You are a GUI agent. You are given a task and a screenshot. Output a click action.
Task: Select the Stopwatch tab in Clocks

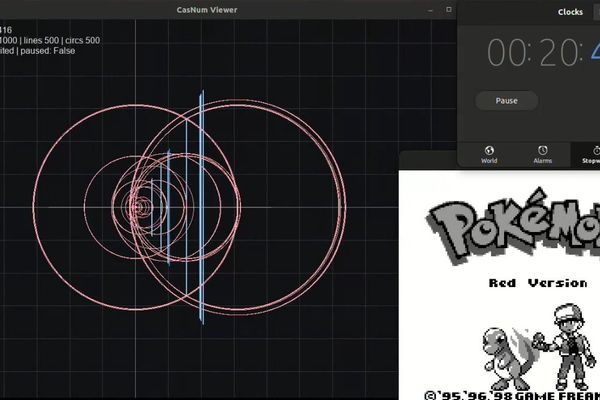tap(586, 155)
